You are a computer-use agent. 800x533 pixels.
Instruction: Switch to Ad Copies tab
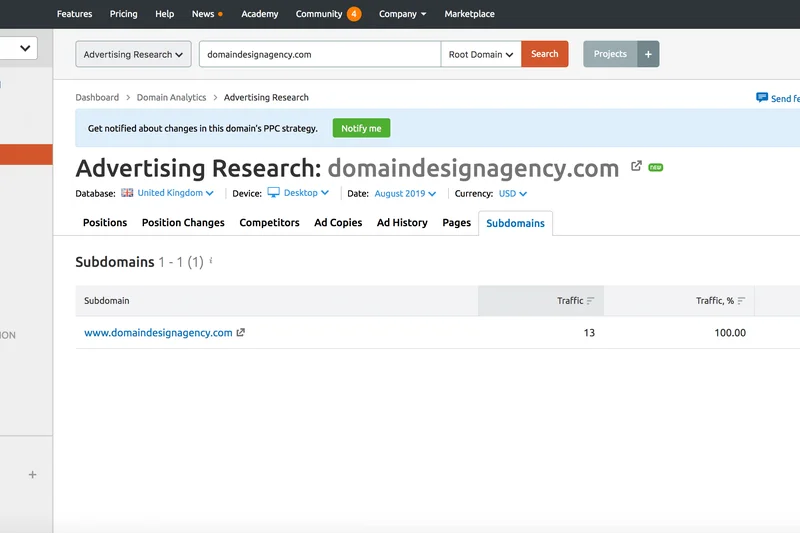click(x=338, y=223)
